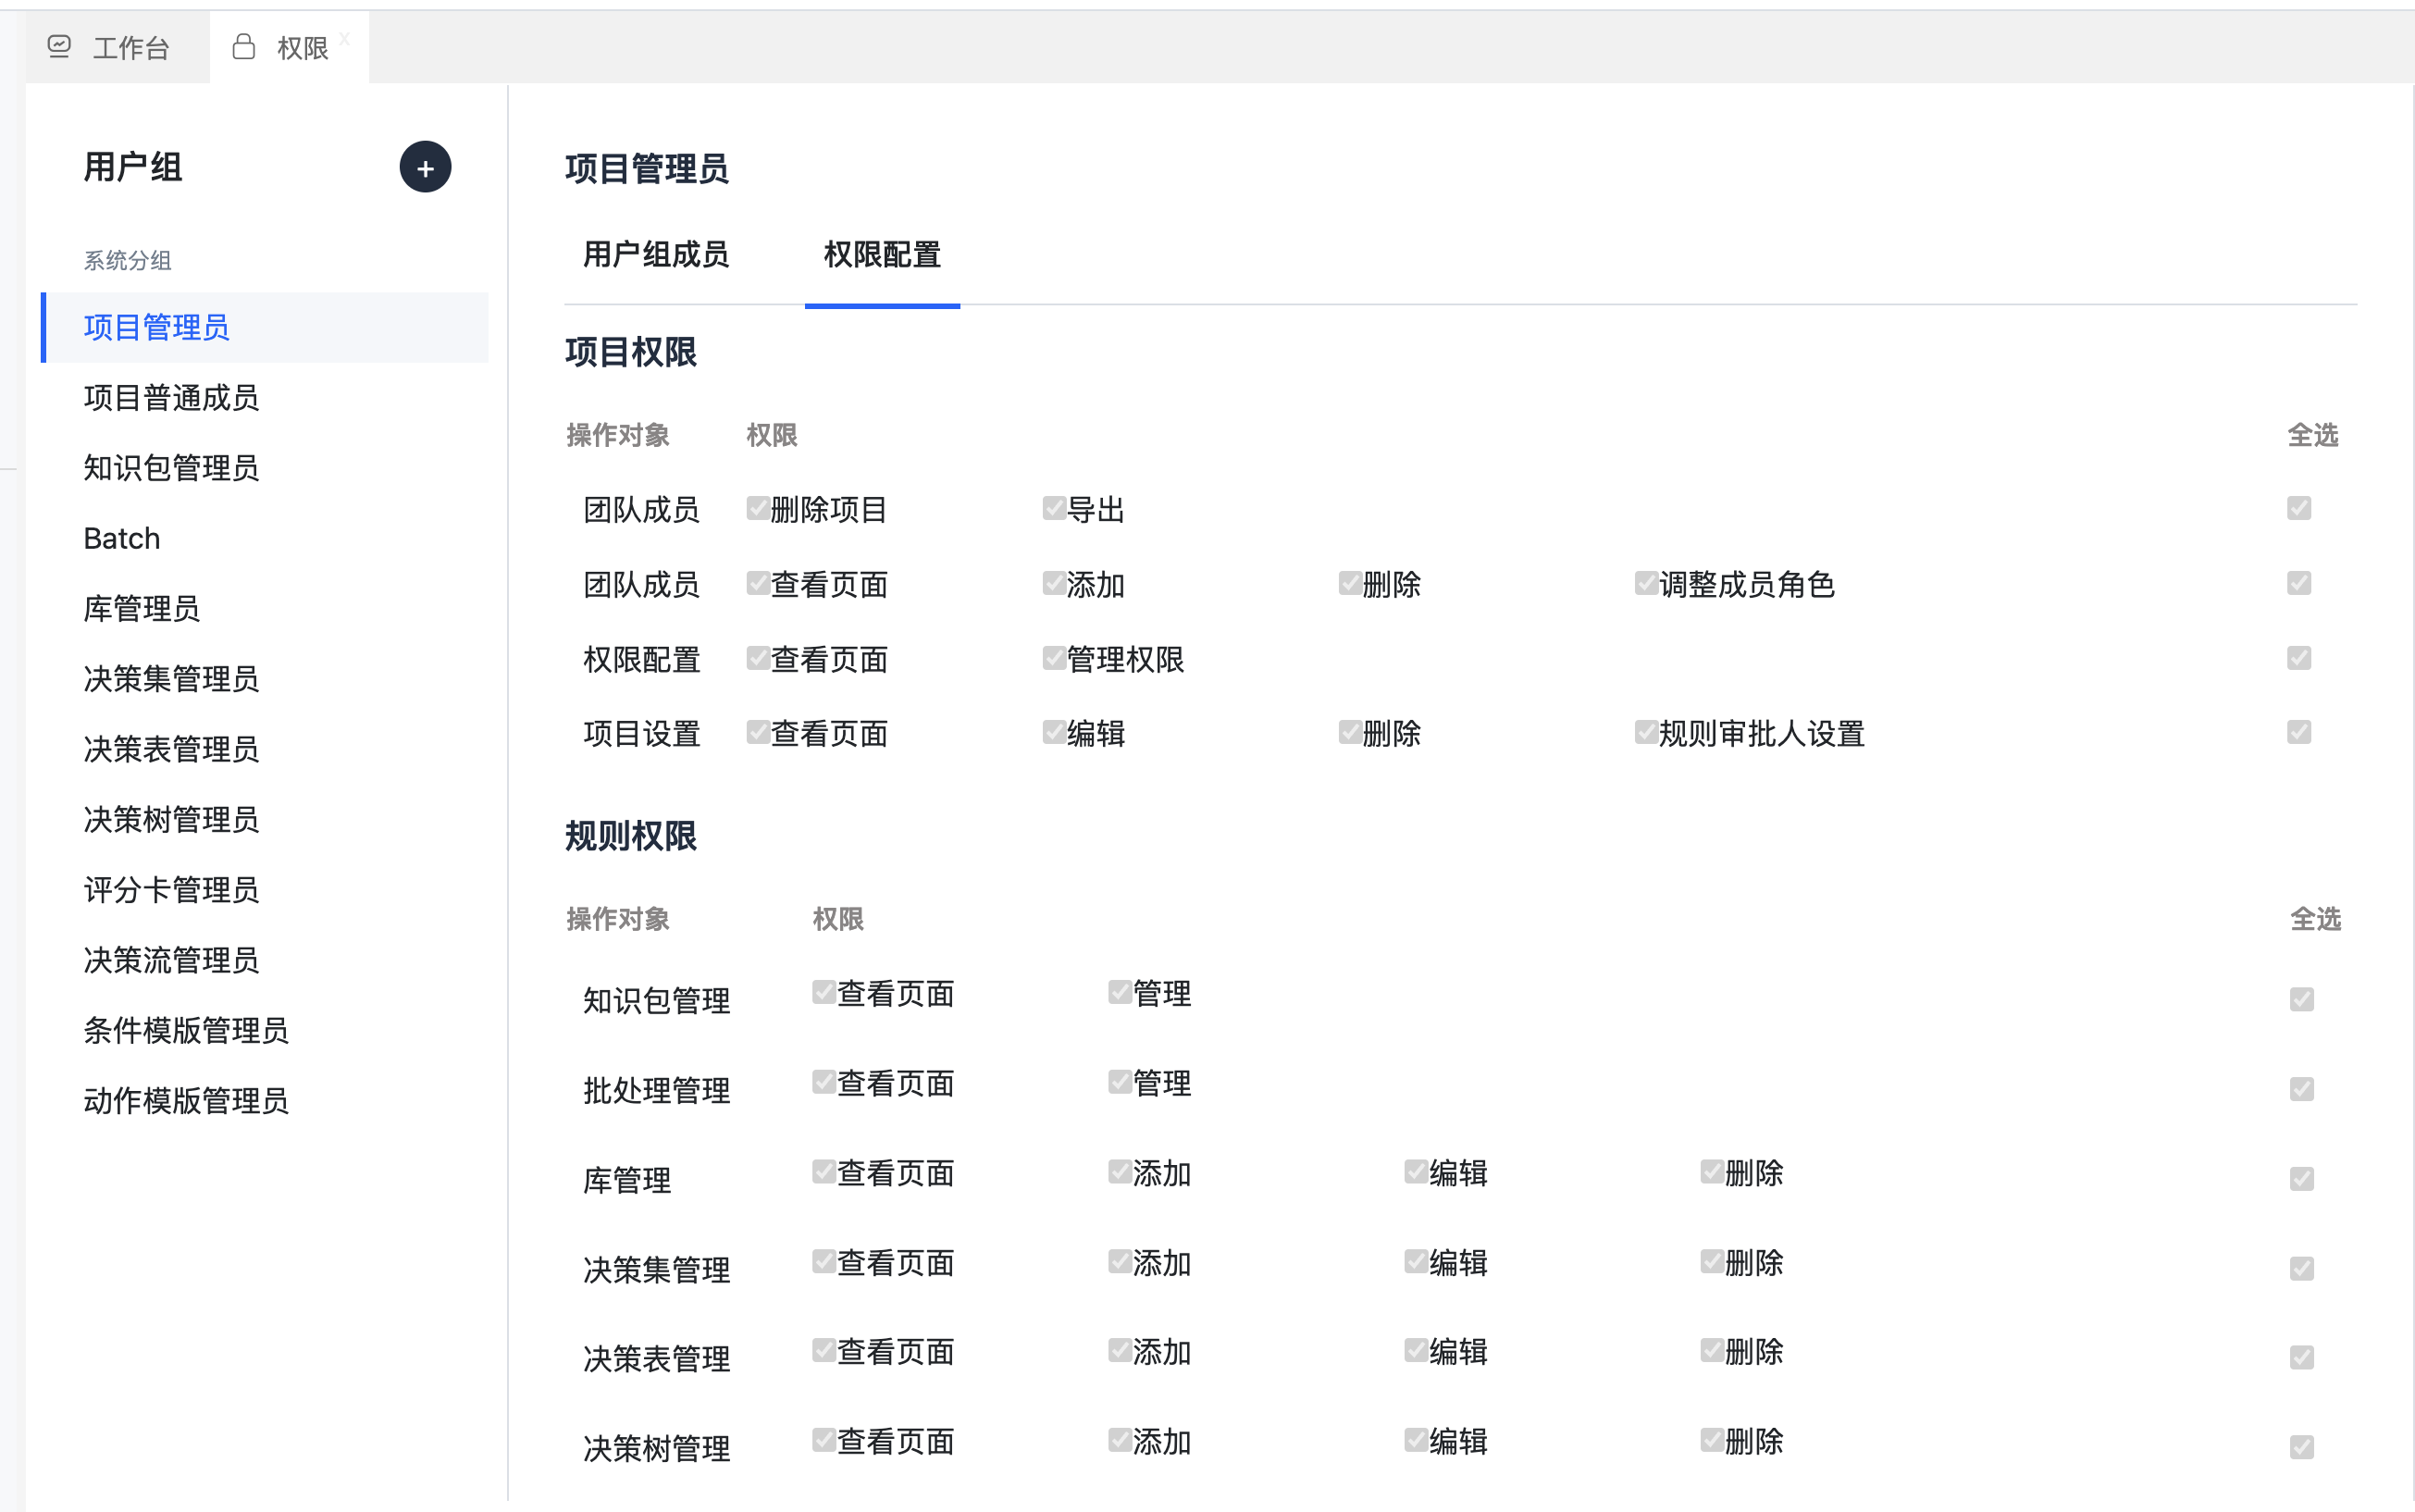
Task: Toggle 管理权限 checkbox in 权限配置 row
Action: click(x=1053, y=658)
